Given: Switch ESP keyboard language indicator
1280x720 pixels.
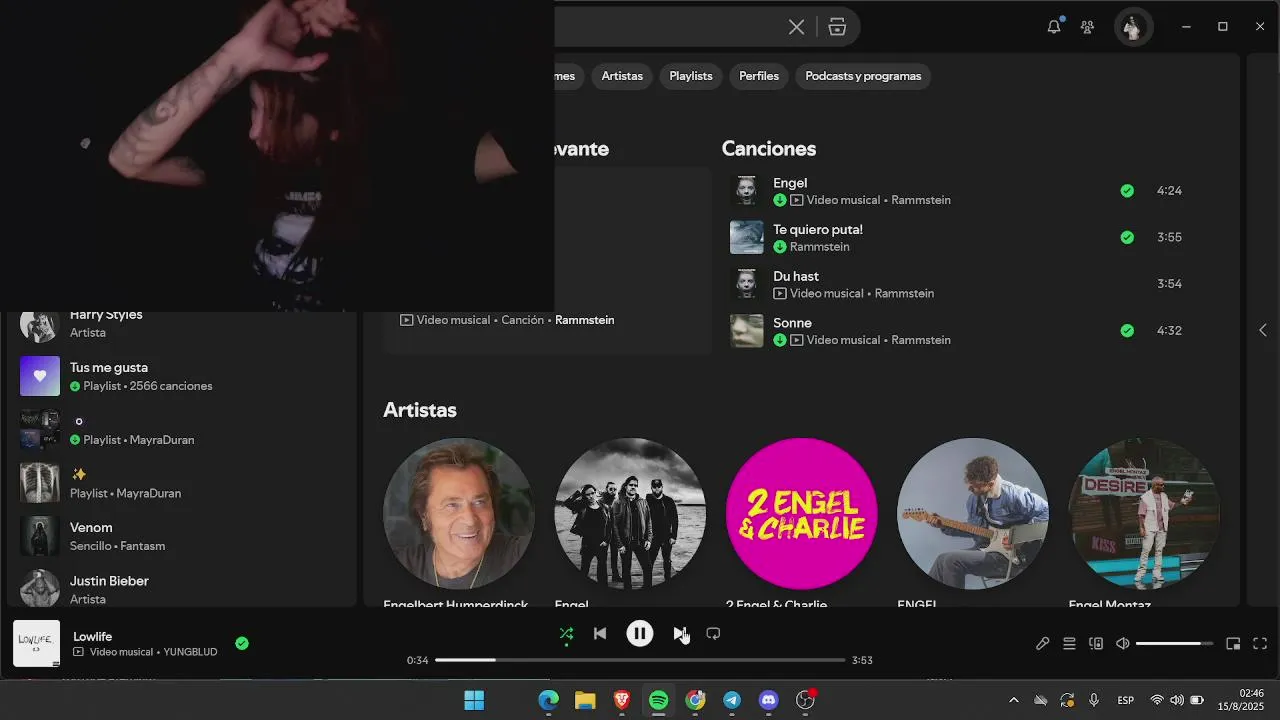Looking at the screenshot, I should [1125, 701].
